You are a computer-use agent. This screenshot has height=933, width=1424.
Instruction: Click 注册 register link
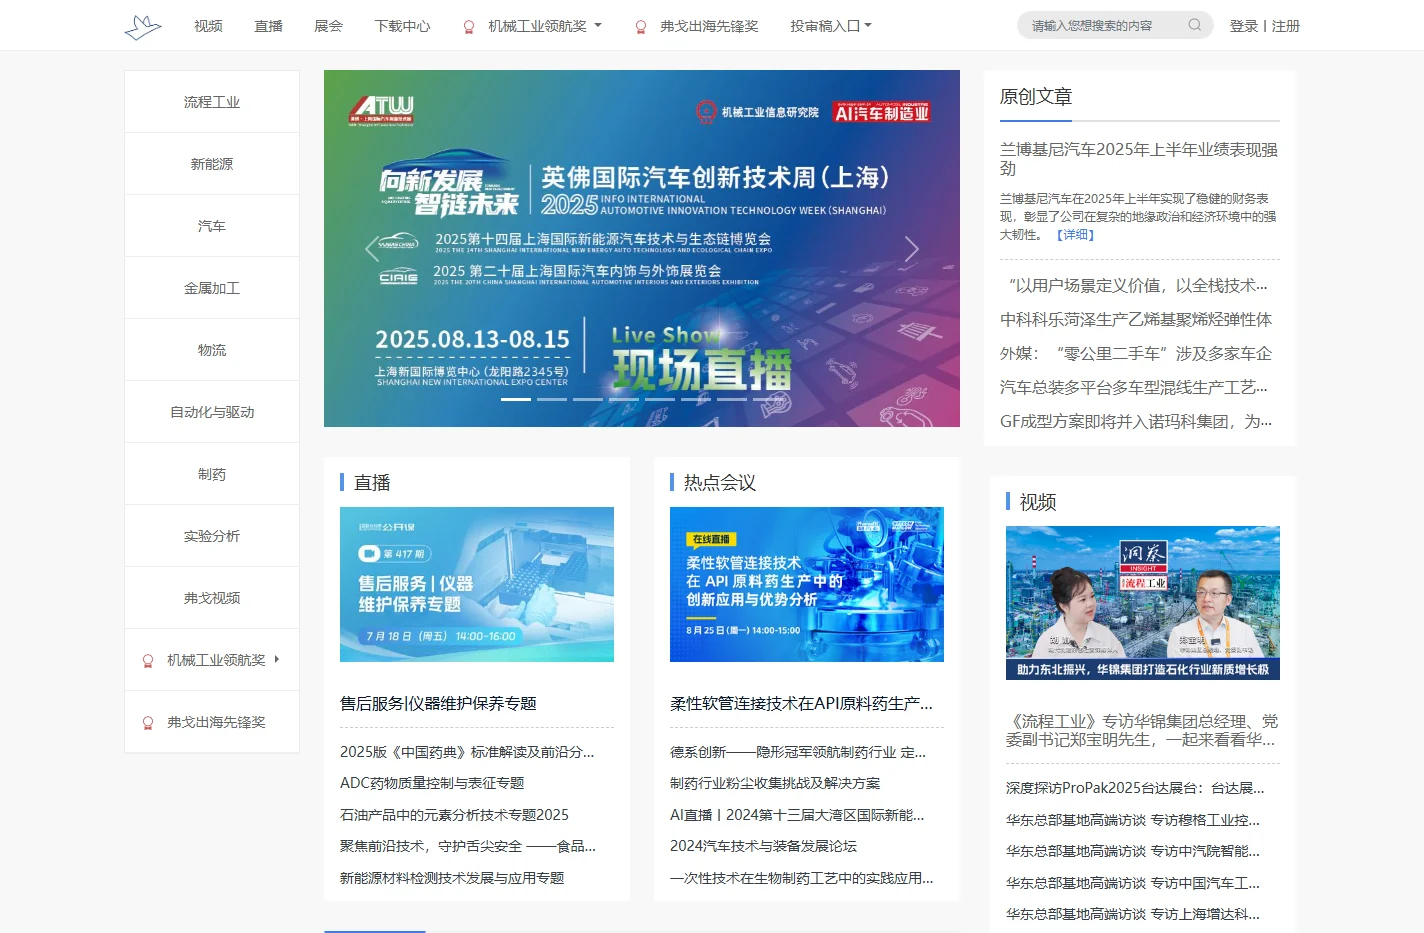pos(1286,26)
